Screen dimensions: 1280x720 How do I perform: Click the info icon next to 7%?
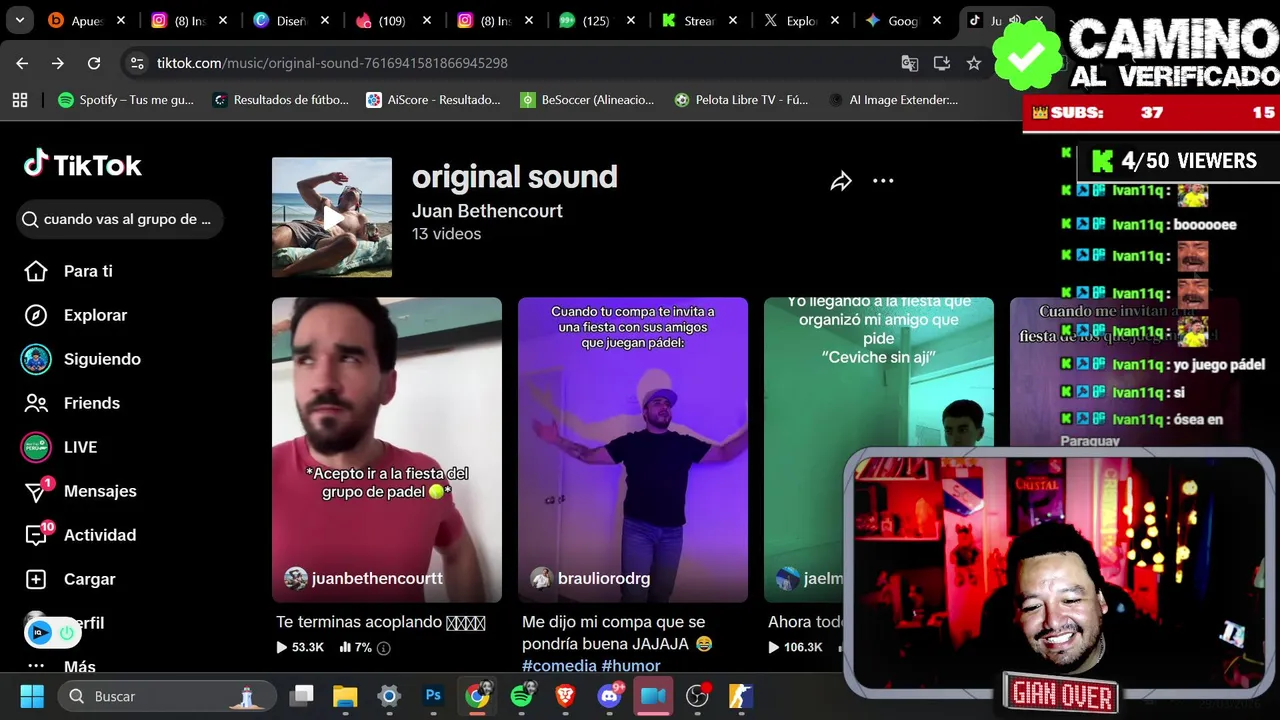(383, 648)
